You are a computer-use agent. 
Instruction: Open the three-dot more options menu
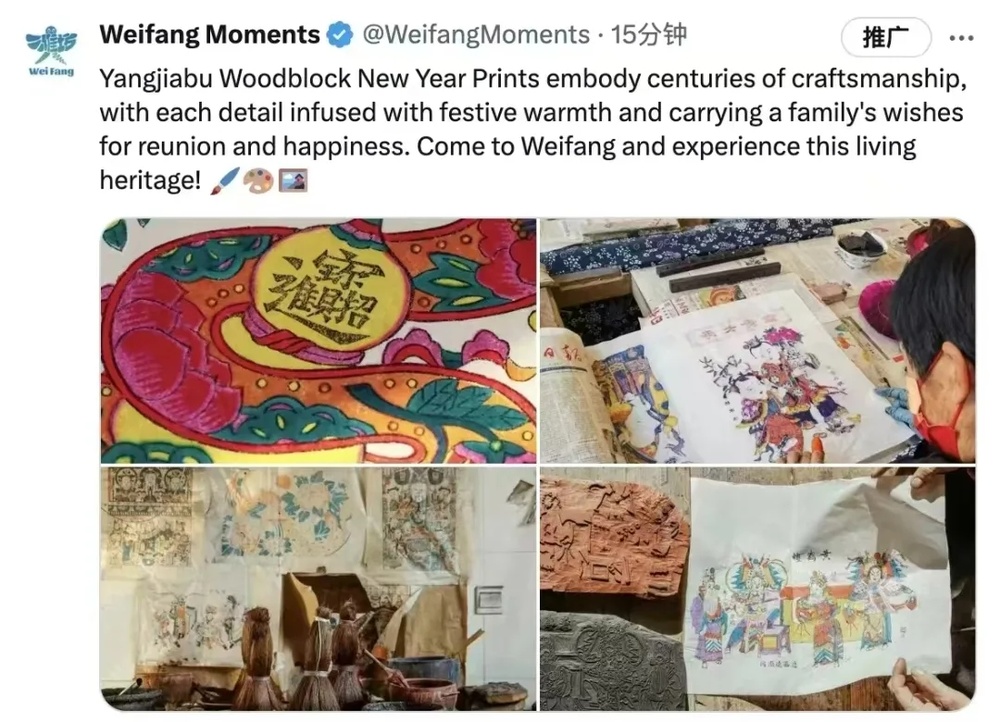[x=961, y=38]
